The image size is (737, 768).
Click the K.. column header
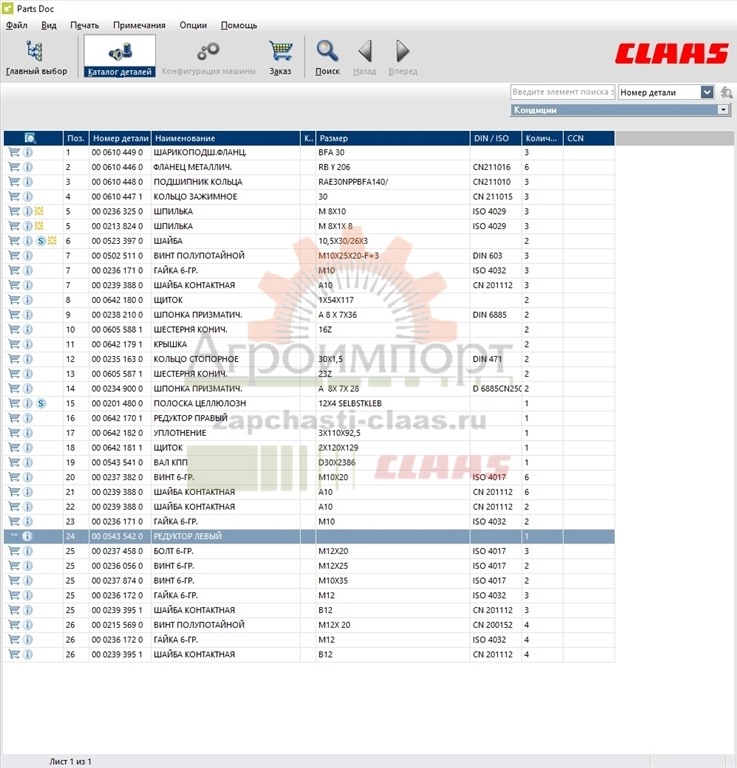[x=308, y=138]
